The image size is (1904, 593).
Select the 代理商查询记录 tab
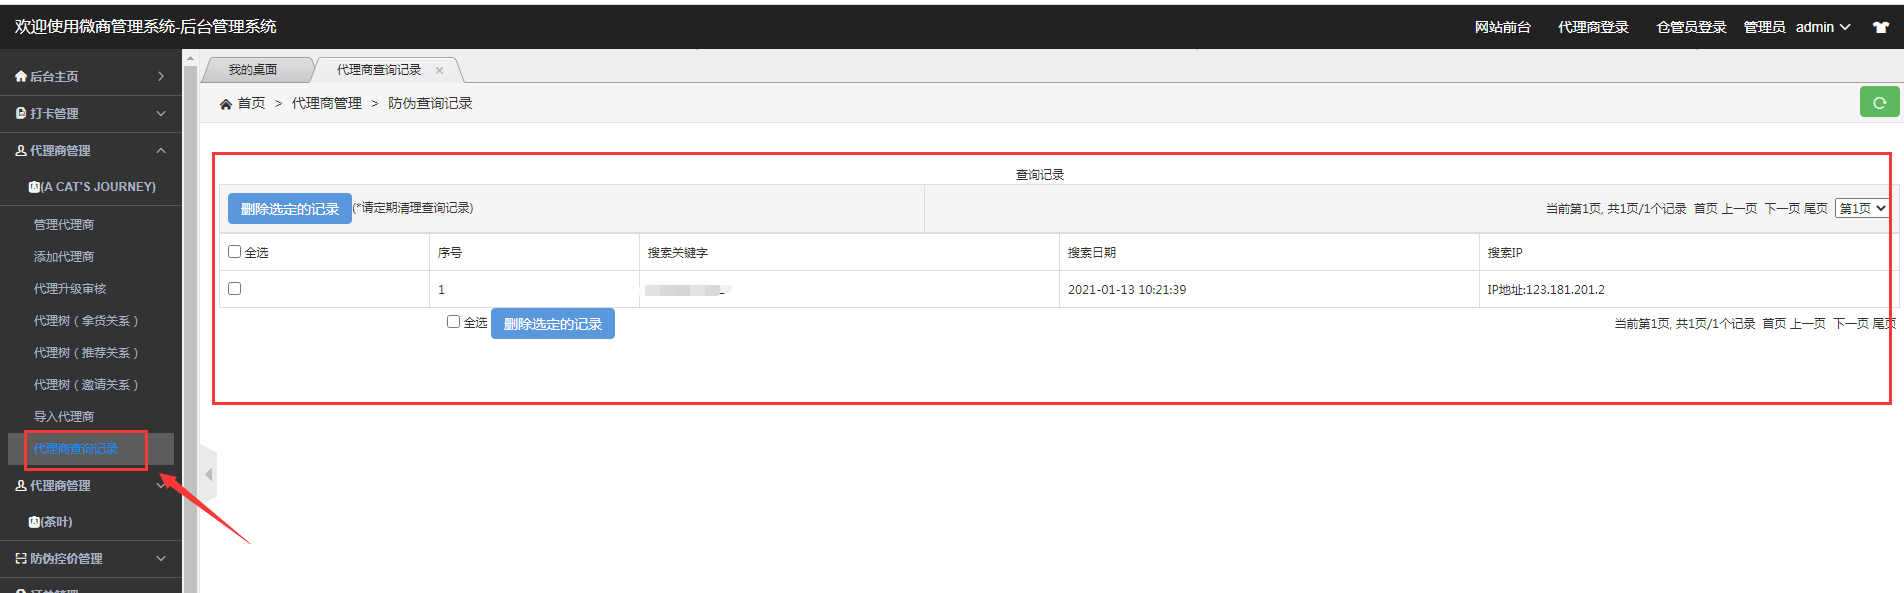tap(379, 70)
